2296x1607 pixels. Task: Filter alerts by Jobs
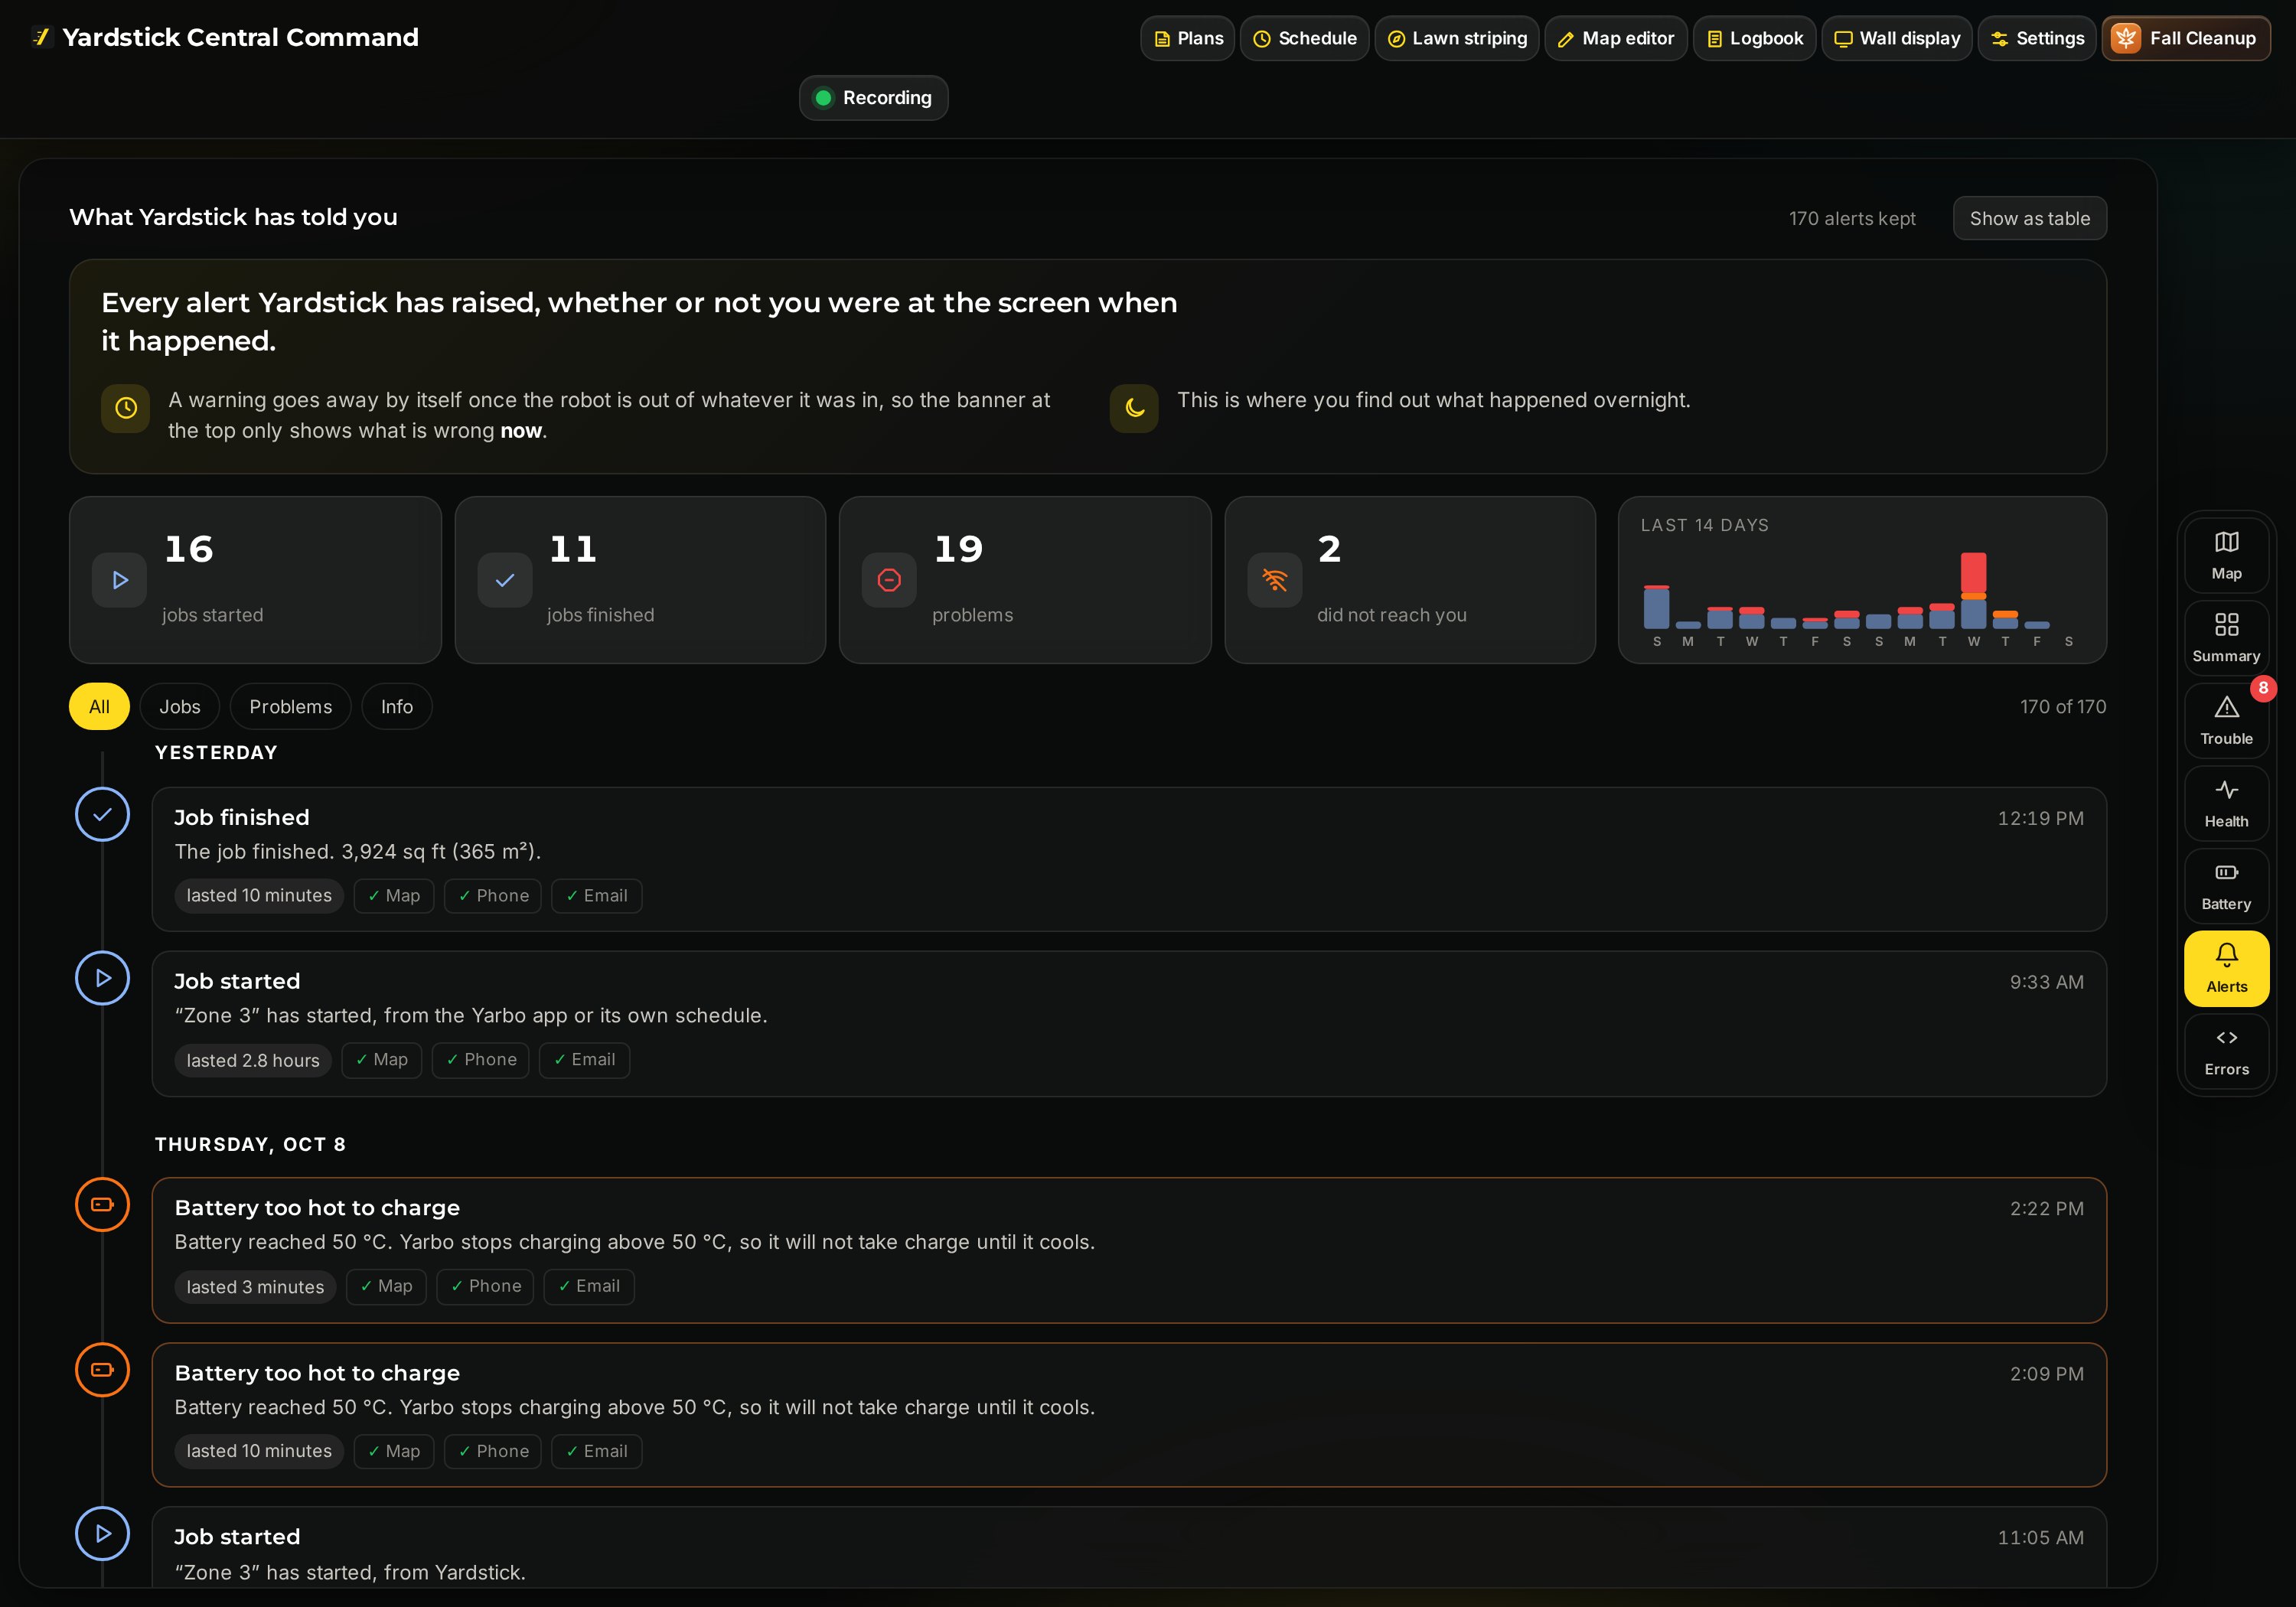click(180, 707)
